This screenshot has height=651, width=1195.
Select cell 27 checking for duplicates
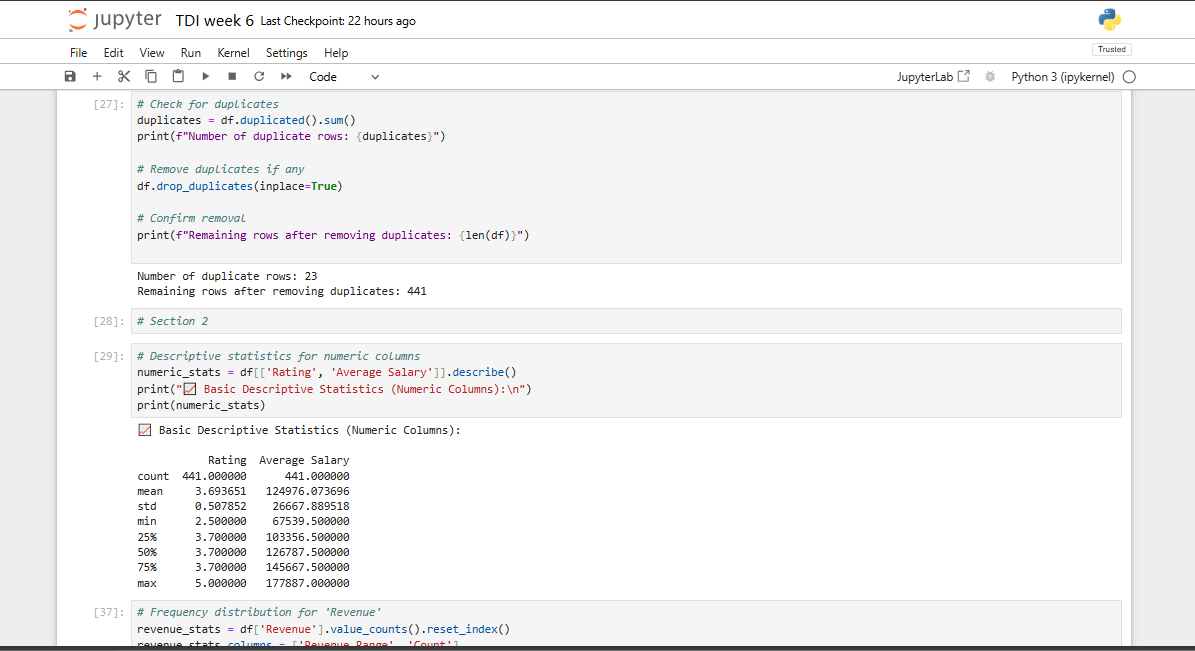626,178
